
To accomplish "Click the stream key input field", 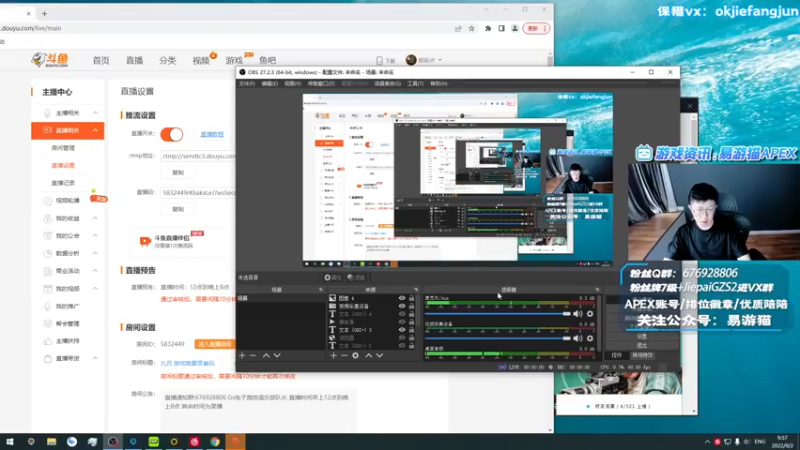I will coord(198,193).
